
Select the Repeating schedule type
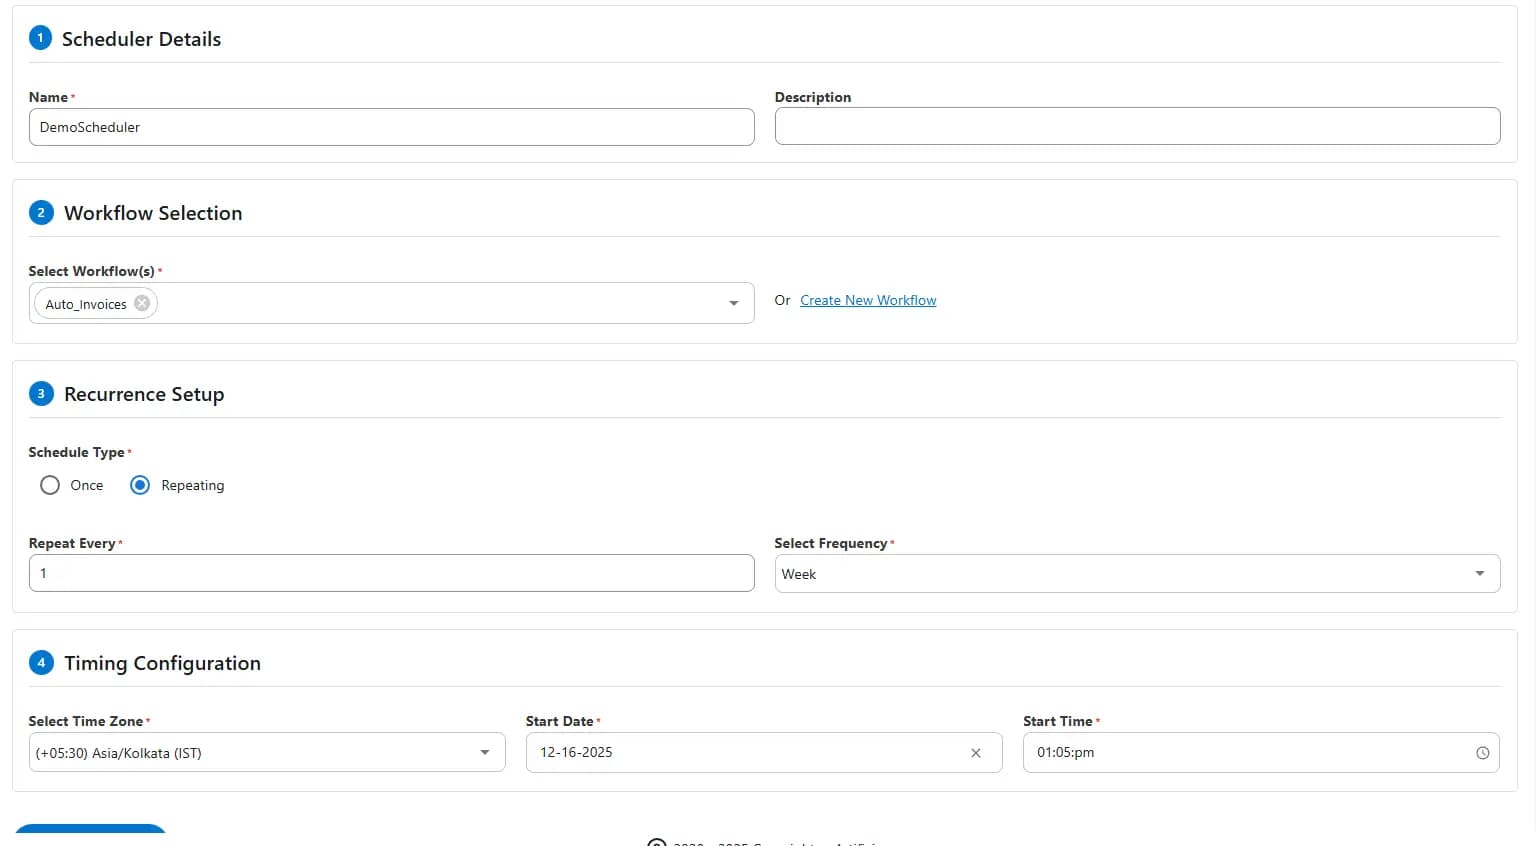(x=139, y=485)
